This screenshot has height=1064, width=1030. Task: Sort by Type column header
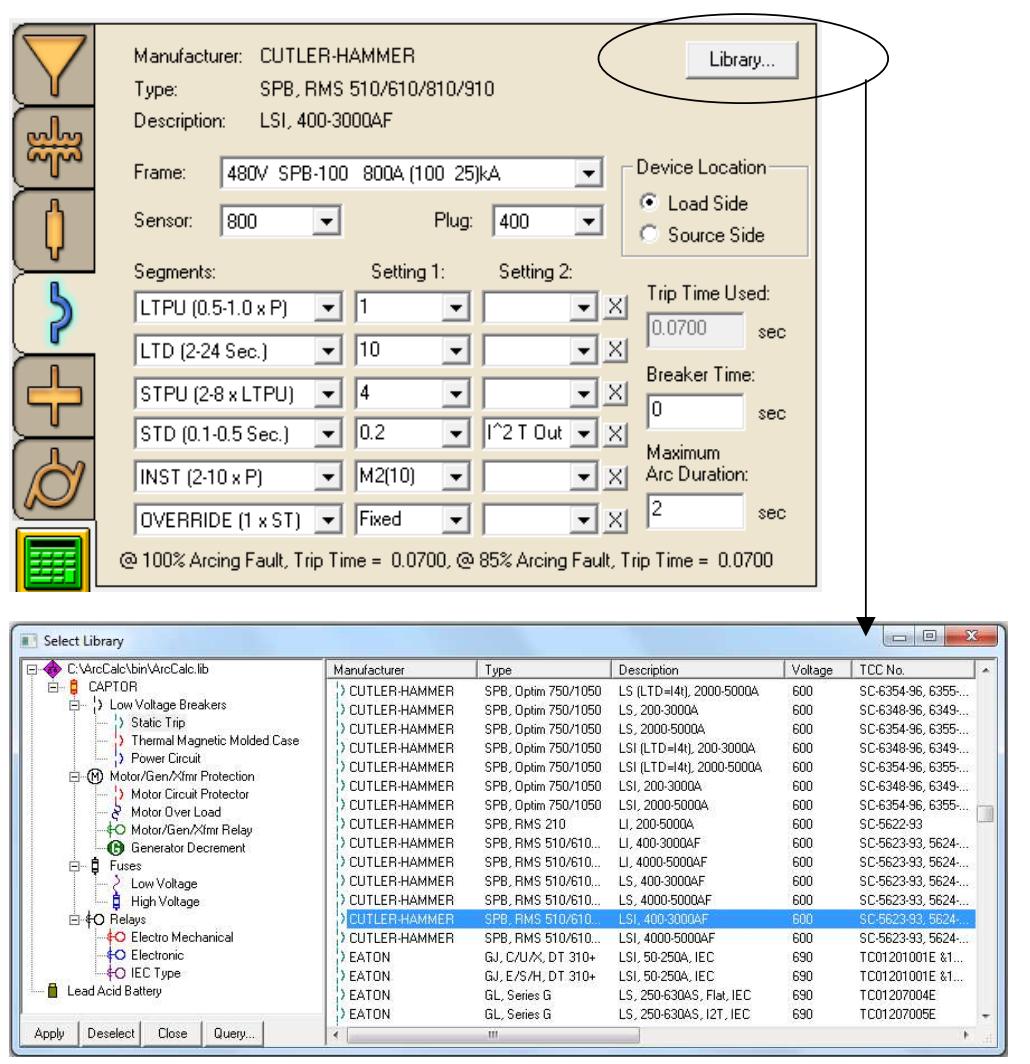[543, 670]
